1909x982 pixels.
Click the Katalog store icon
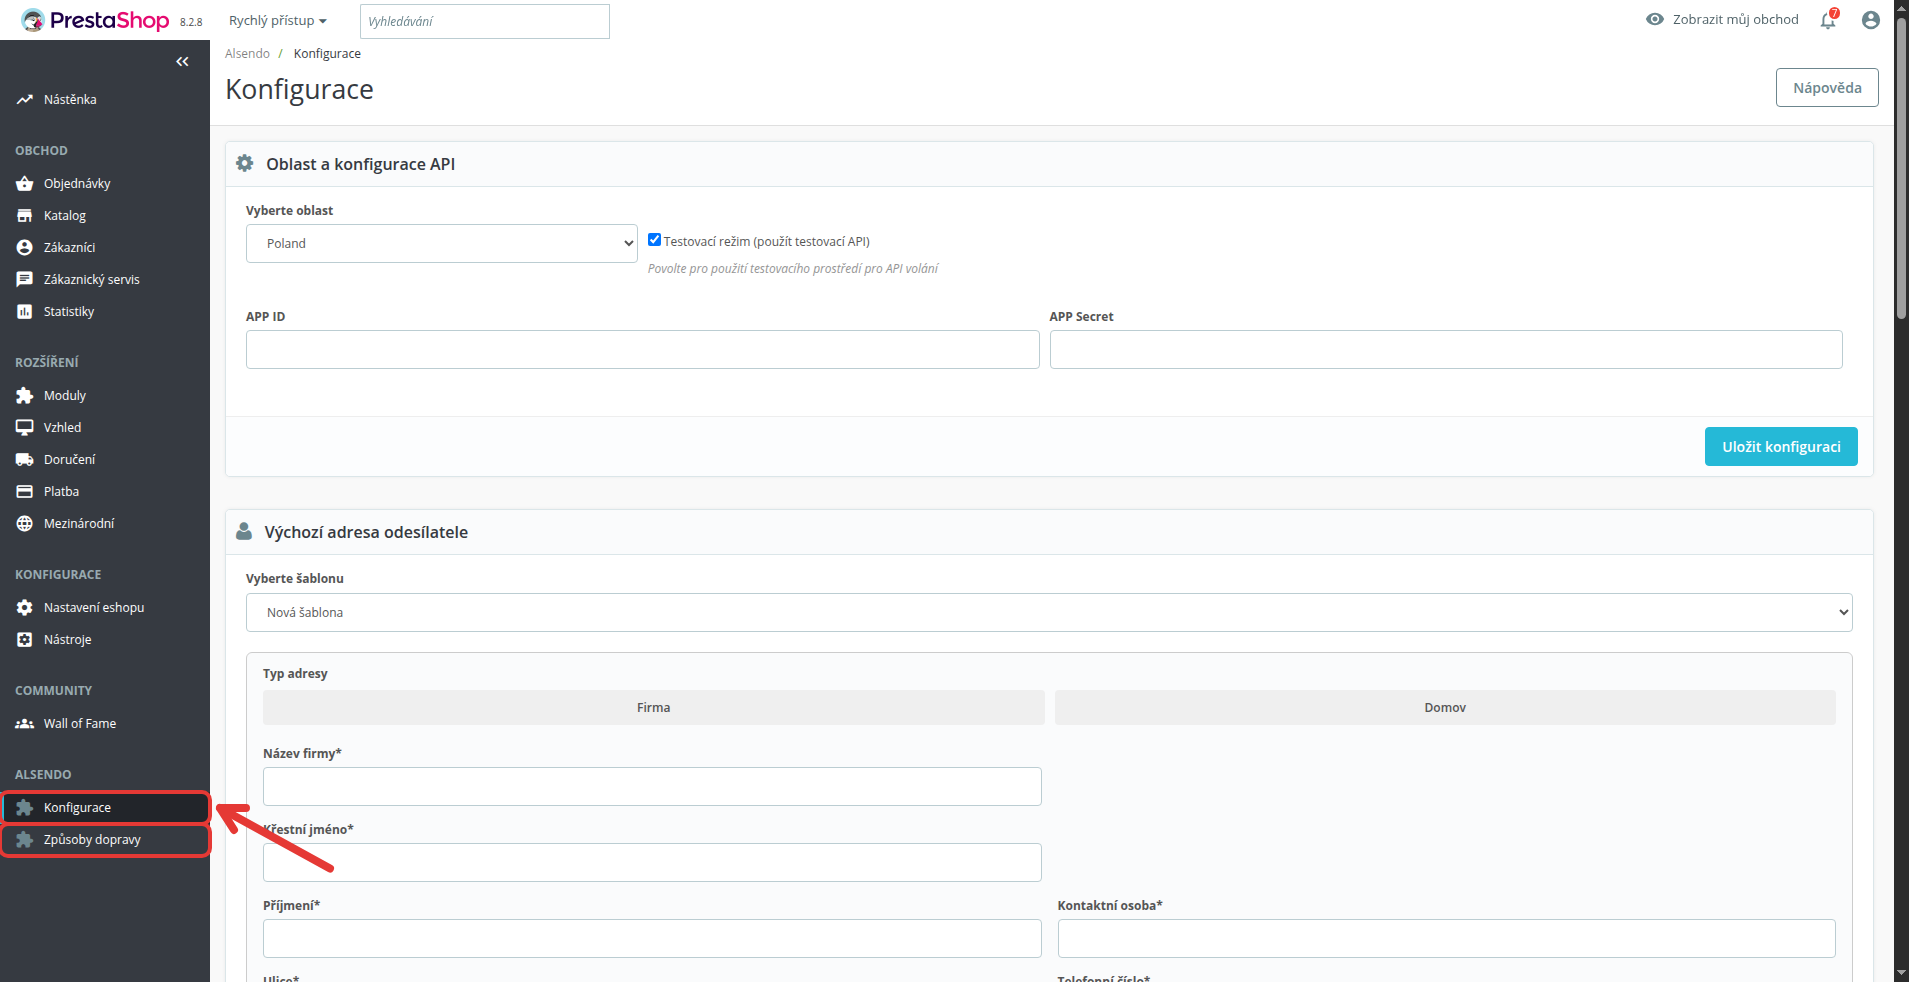(25, 216)
